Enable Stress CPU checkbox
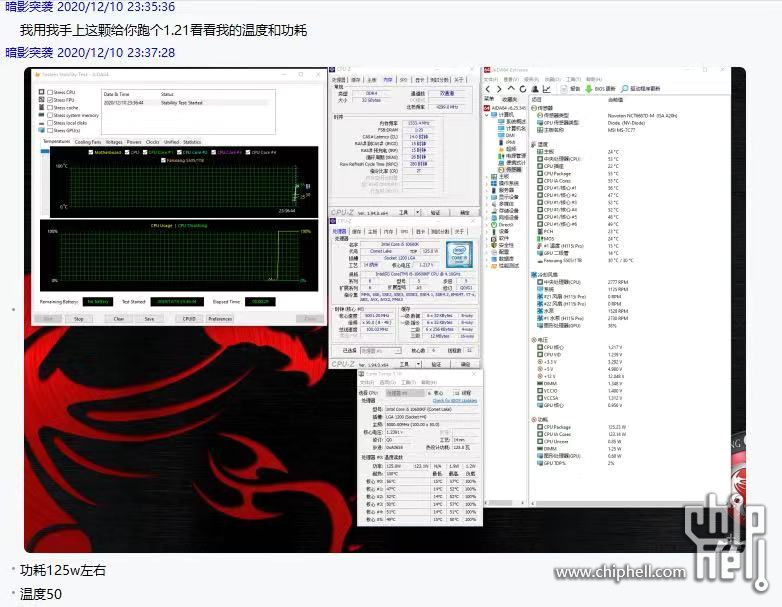782x607 pixels. tap(50, 92)
